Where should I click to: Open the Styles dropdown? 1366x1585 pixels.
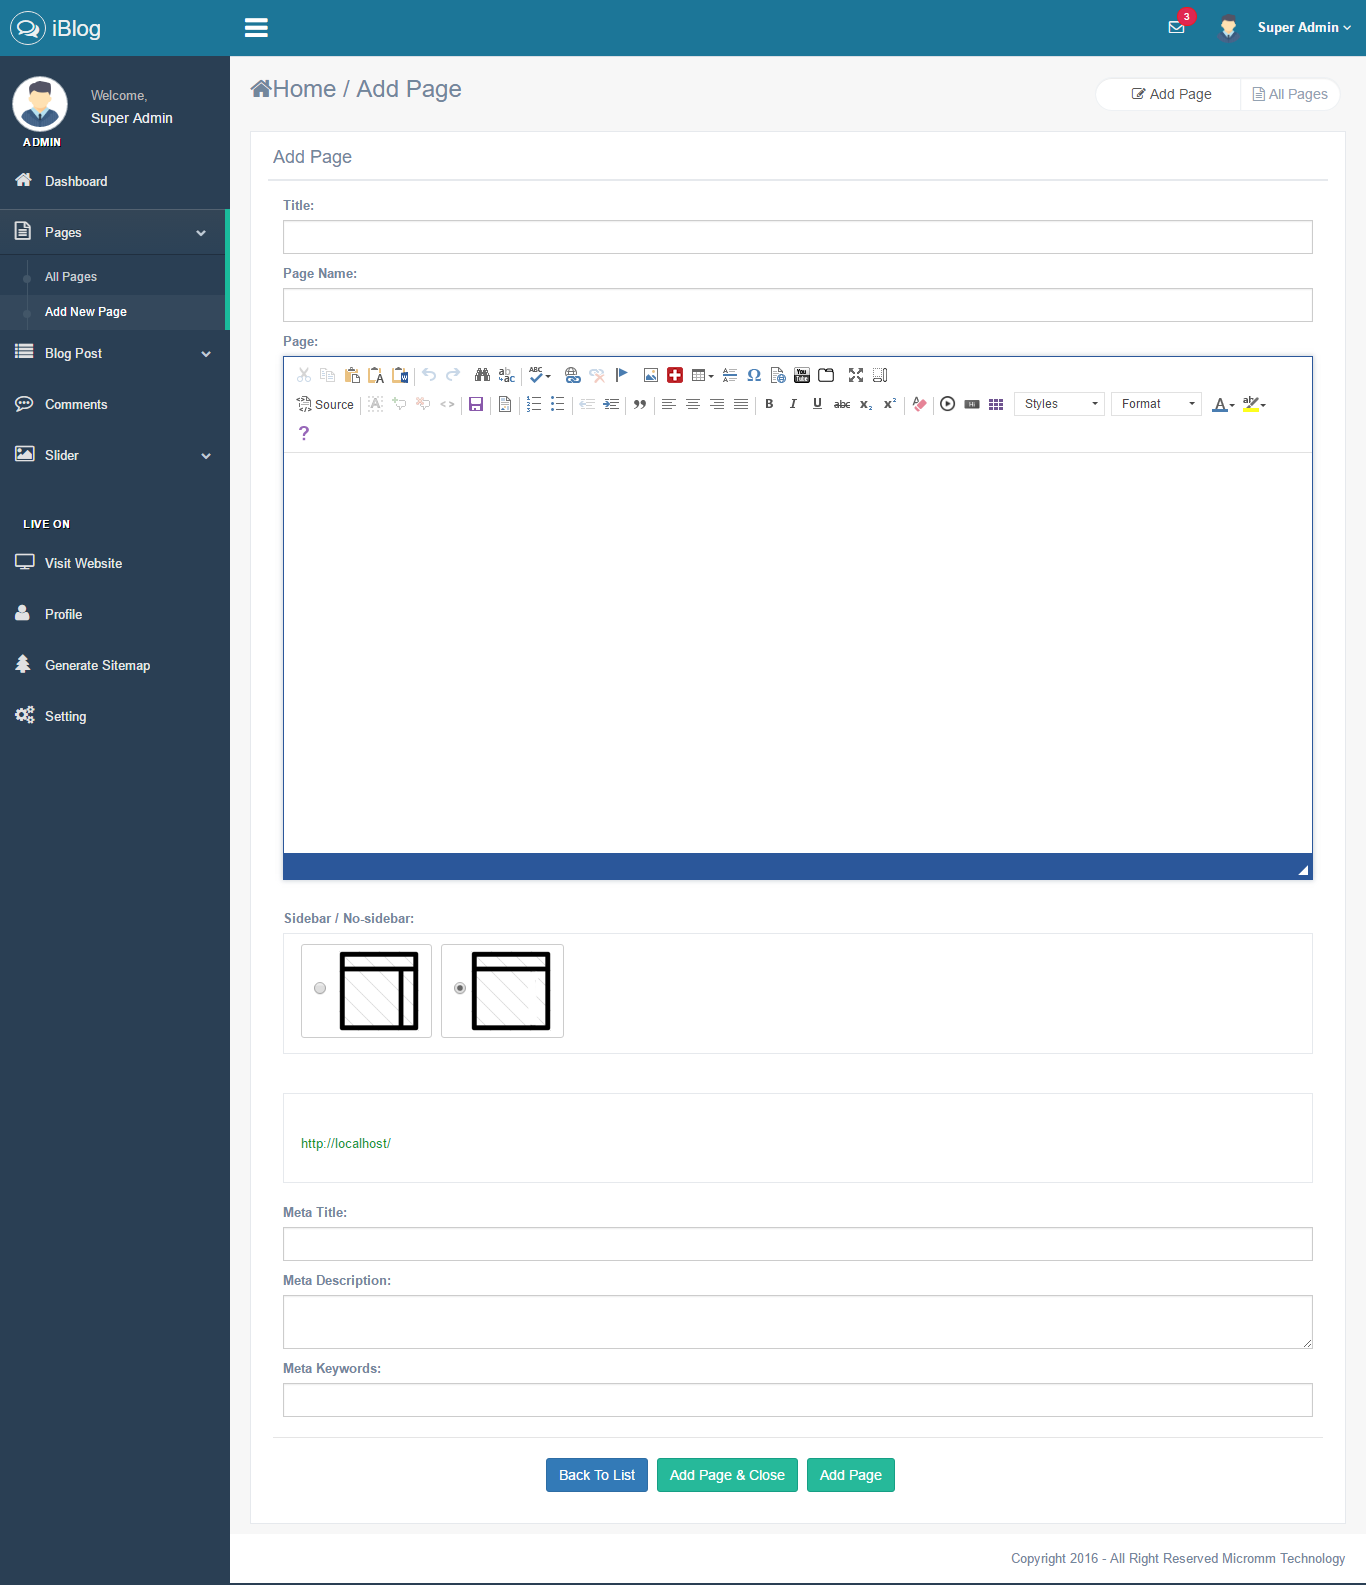point(1059,404)
